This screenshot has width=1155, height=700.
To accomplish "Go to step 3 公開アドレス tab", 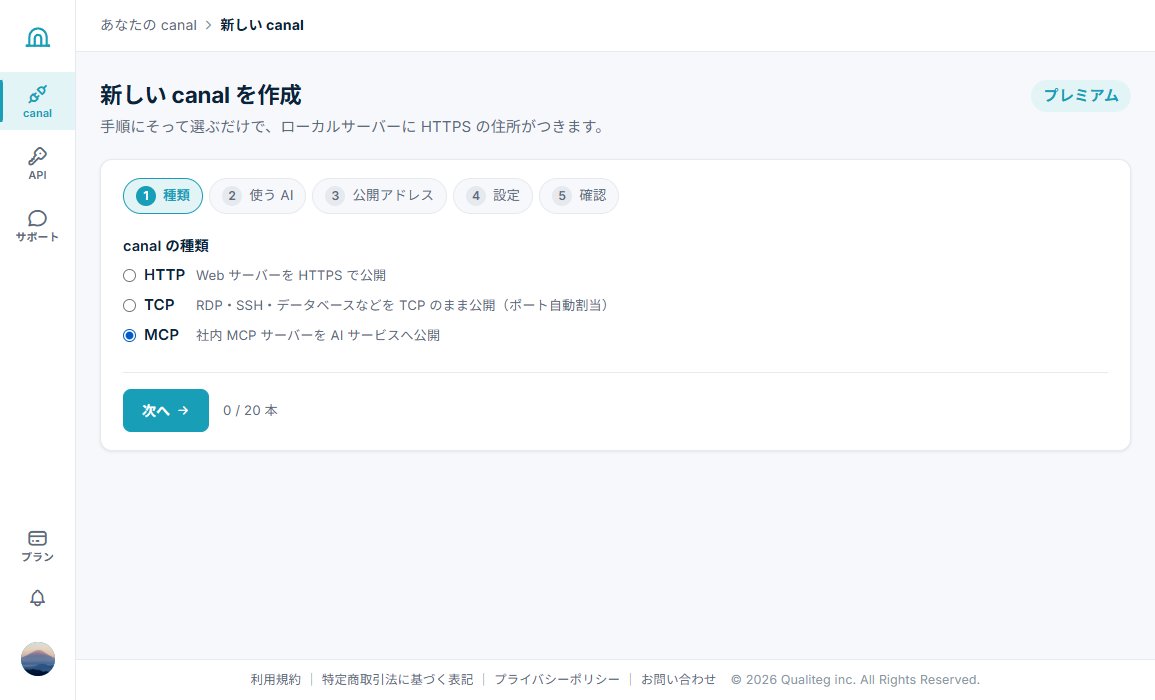I will coord(379,196).
